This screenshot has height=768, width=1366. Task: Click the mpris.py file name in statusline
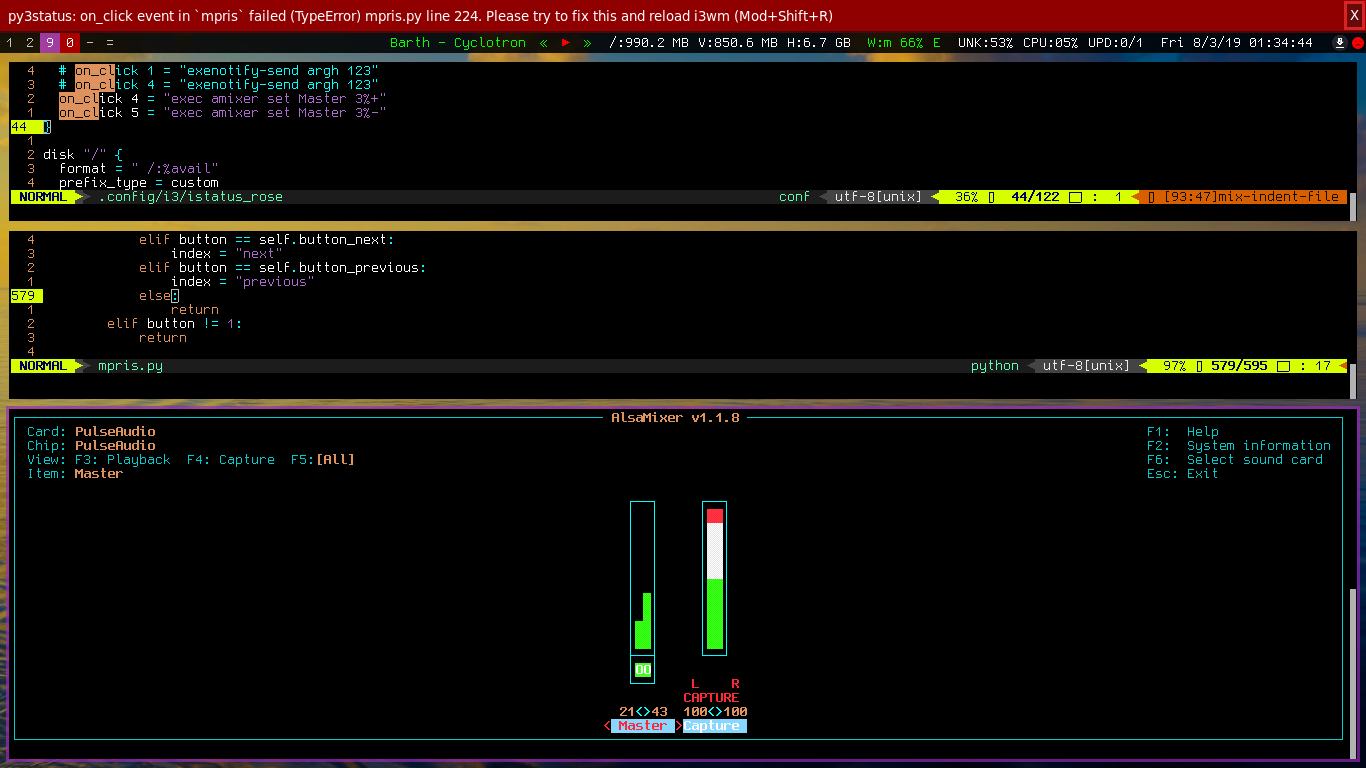pyautogui.click(x=130, y=366)
